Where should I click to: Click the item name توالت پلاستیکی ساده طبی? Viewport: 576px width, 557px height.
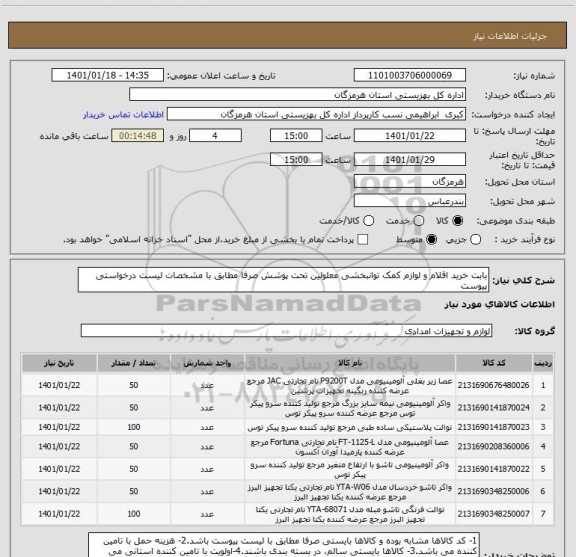tap(350, 427)
